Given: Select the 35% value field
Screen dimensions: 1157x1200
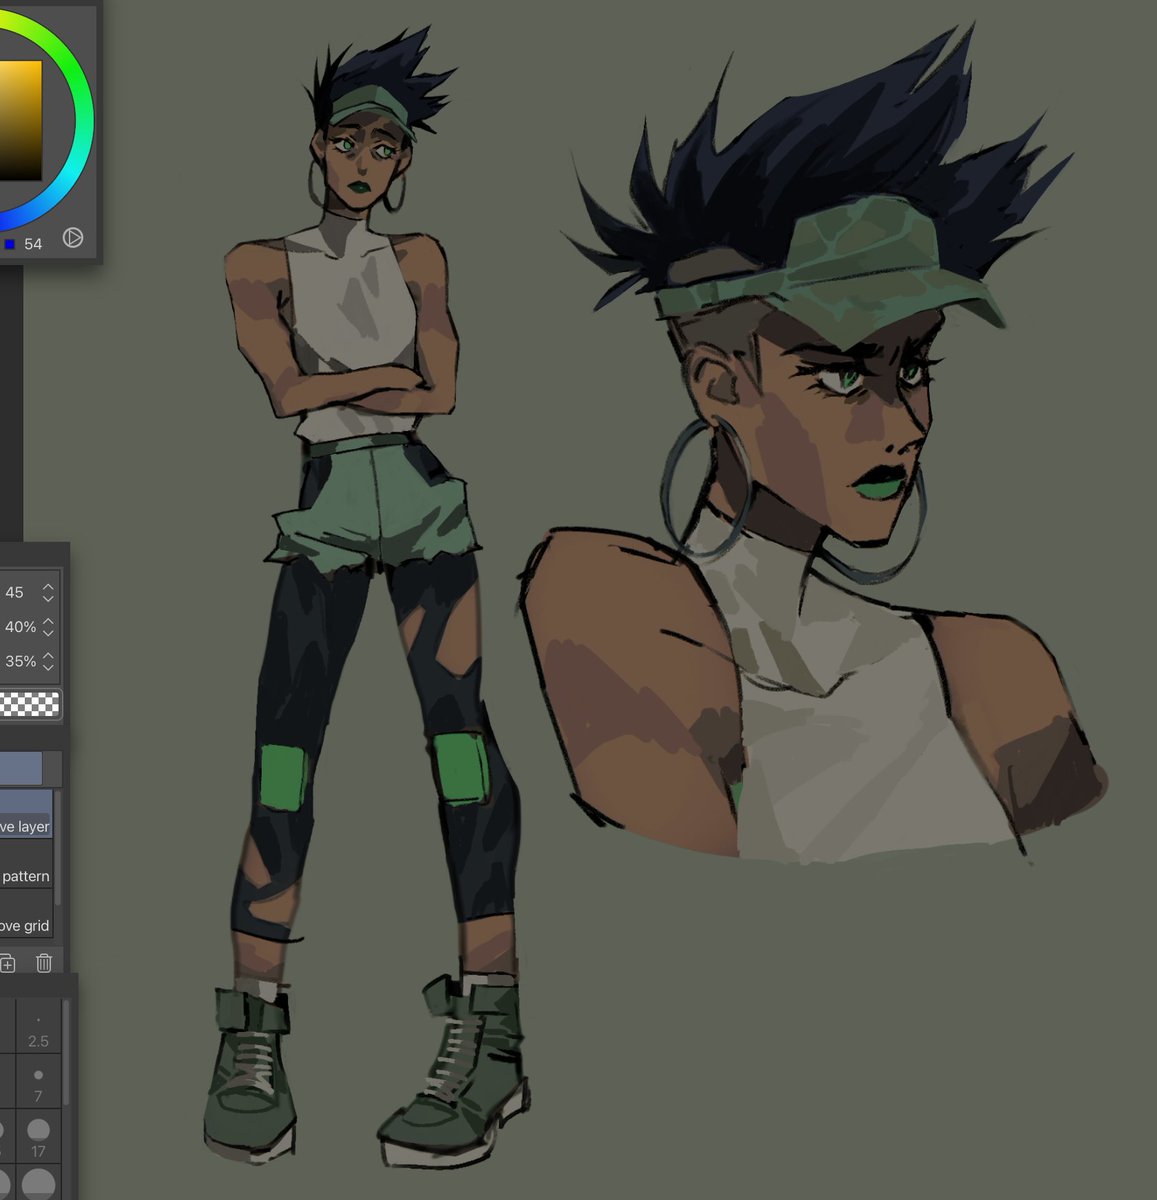Looking at the screenshot, I should click(x=20, y=661).
